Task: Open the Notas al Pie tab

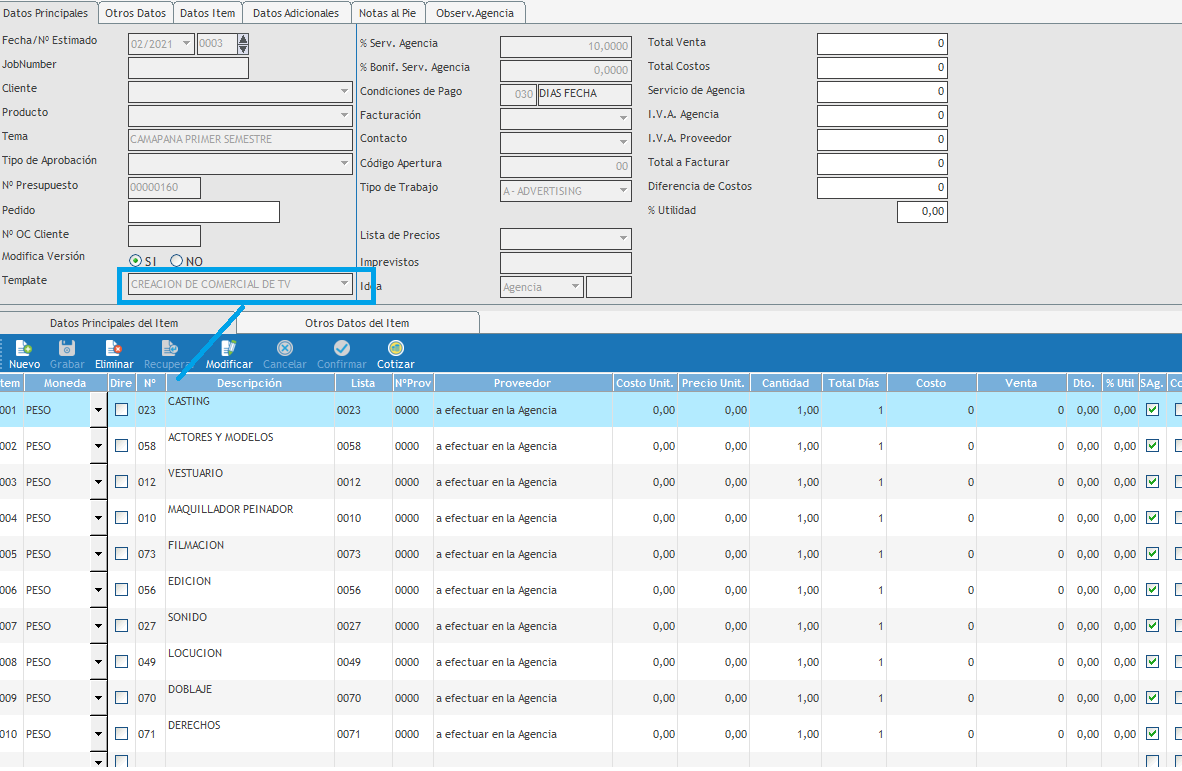Action: tap(388, 13)
